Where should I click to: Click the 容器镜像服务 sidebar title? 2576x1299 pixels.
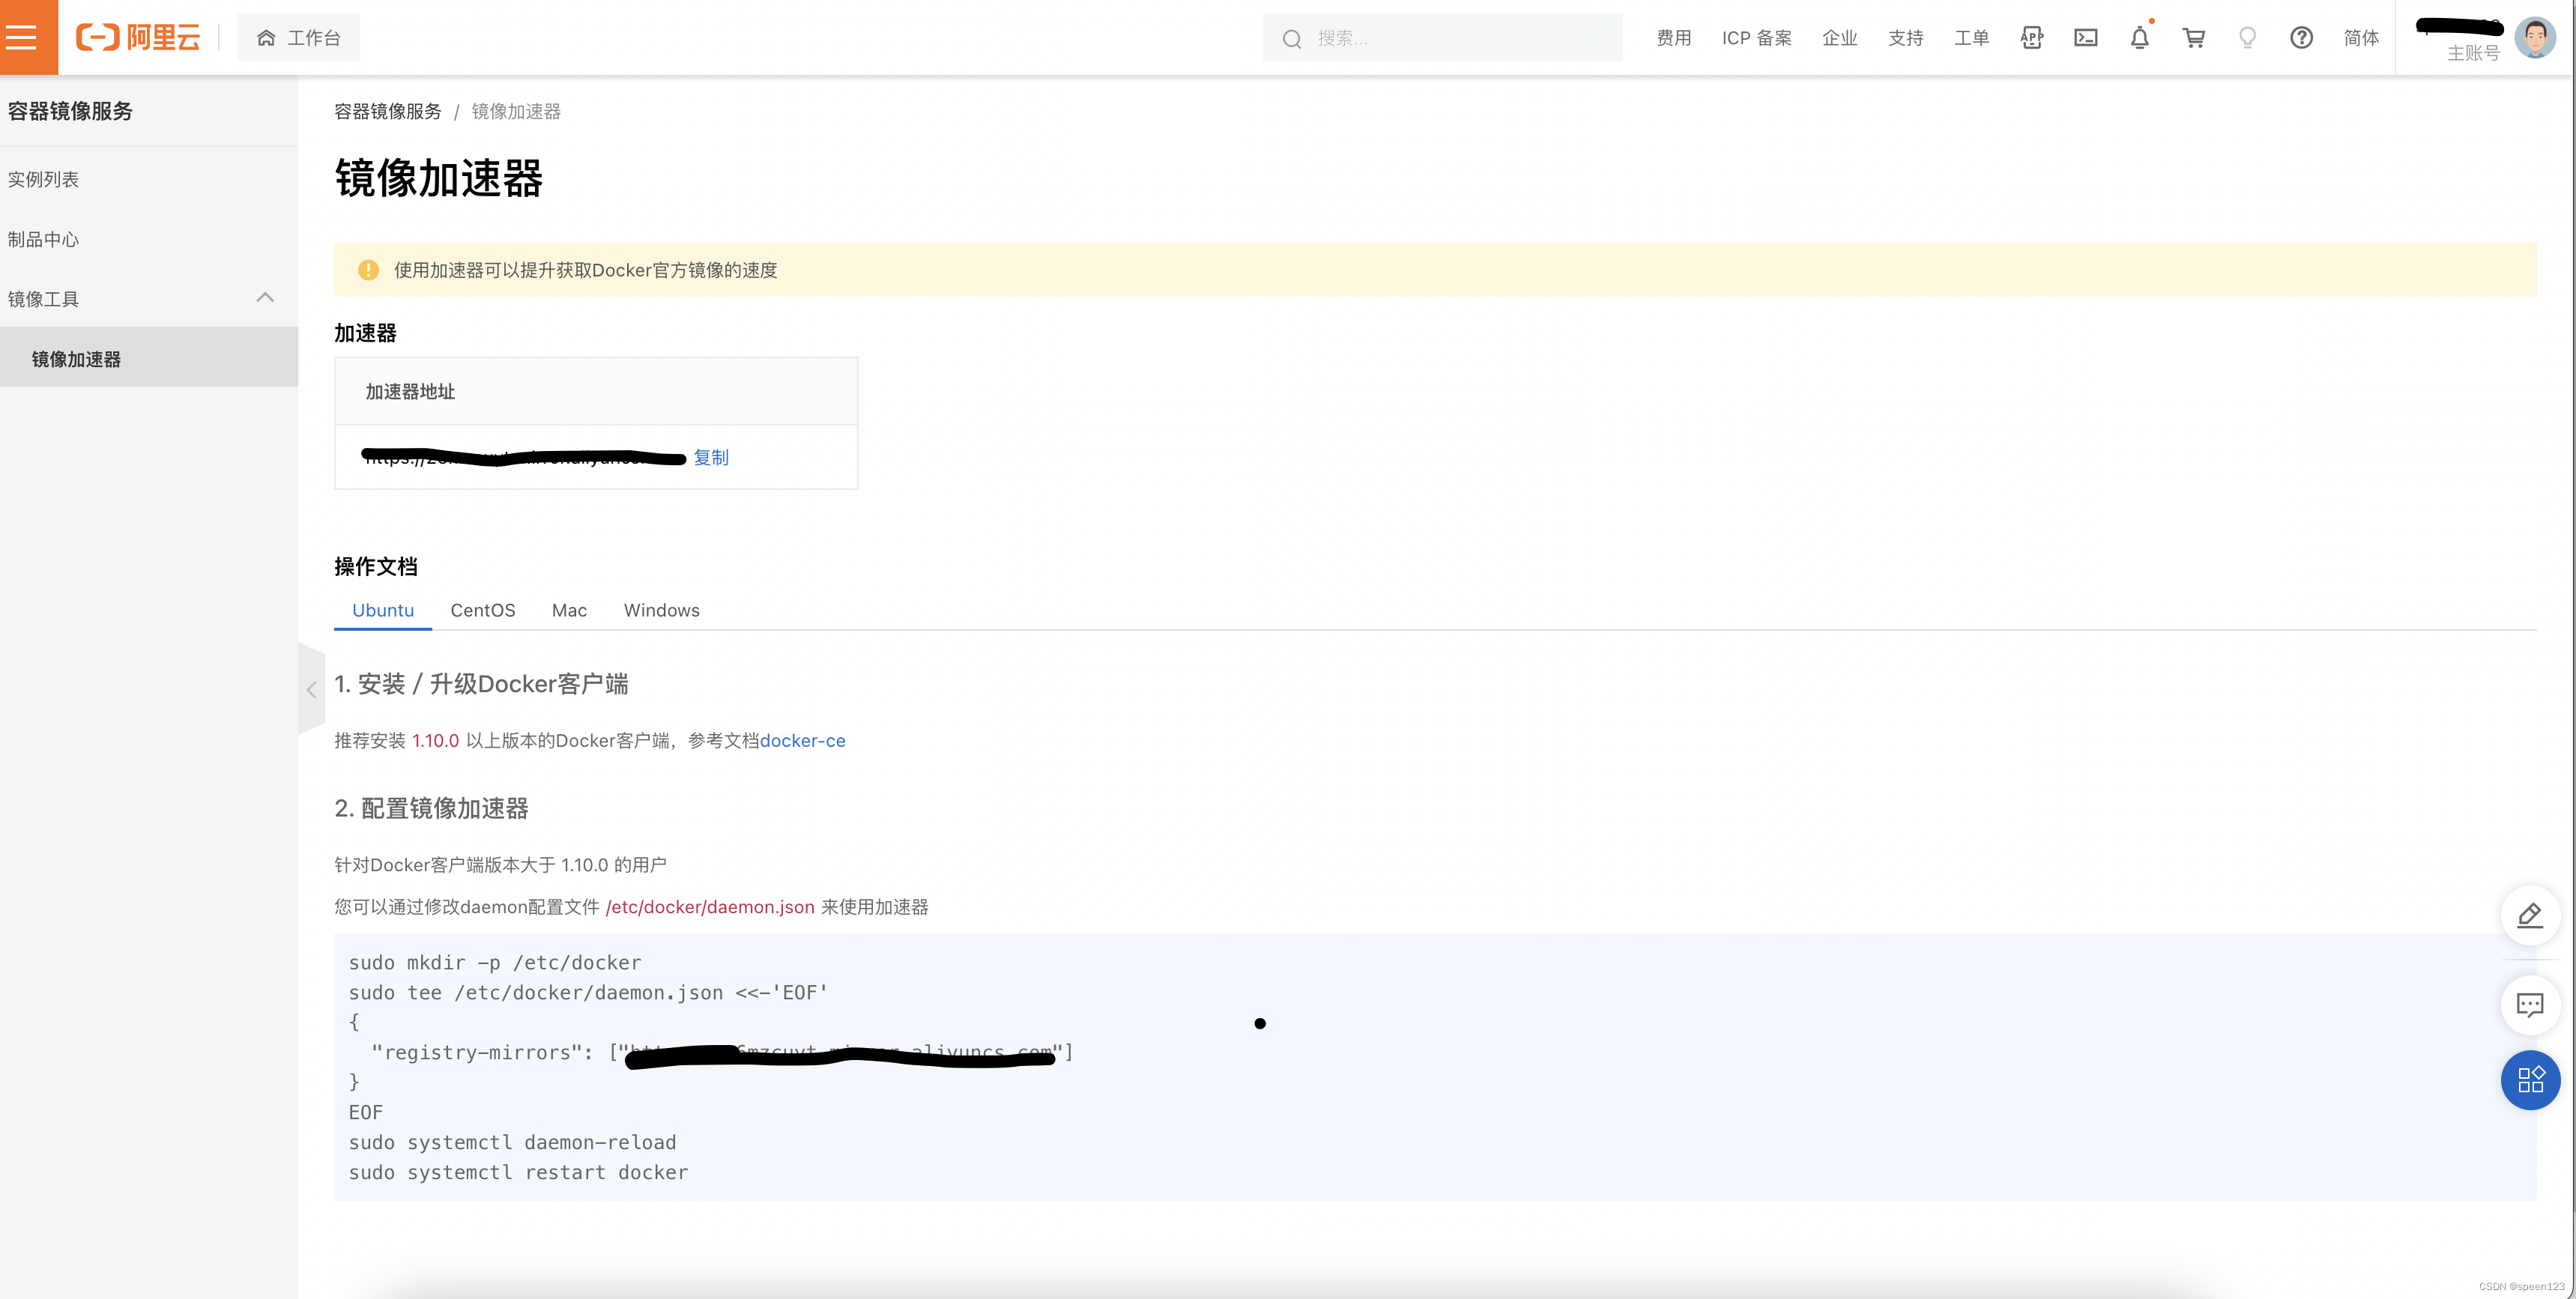pyautogui.click(x=70, y=111)
